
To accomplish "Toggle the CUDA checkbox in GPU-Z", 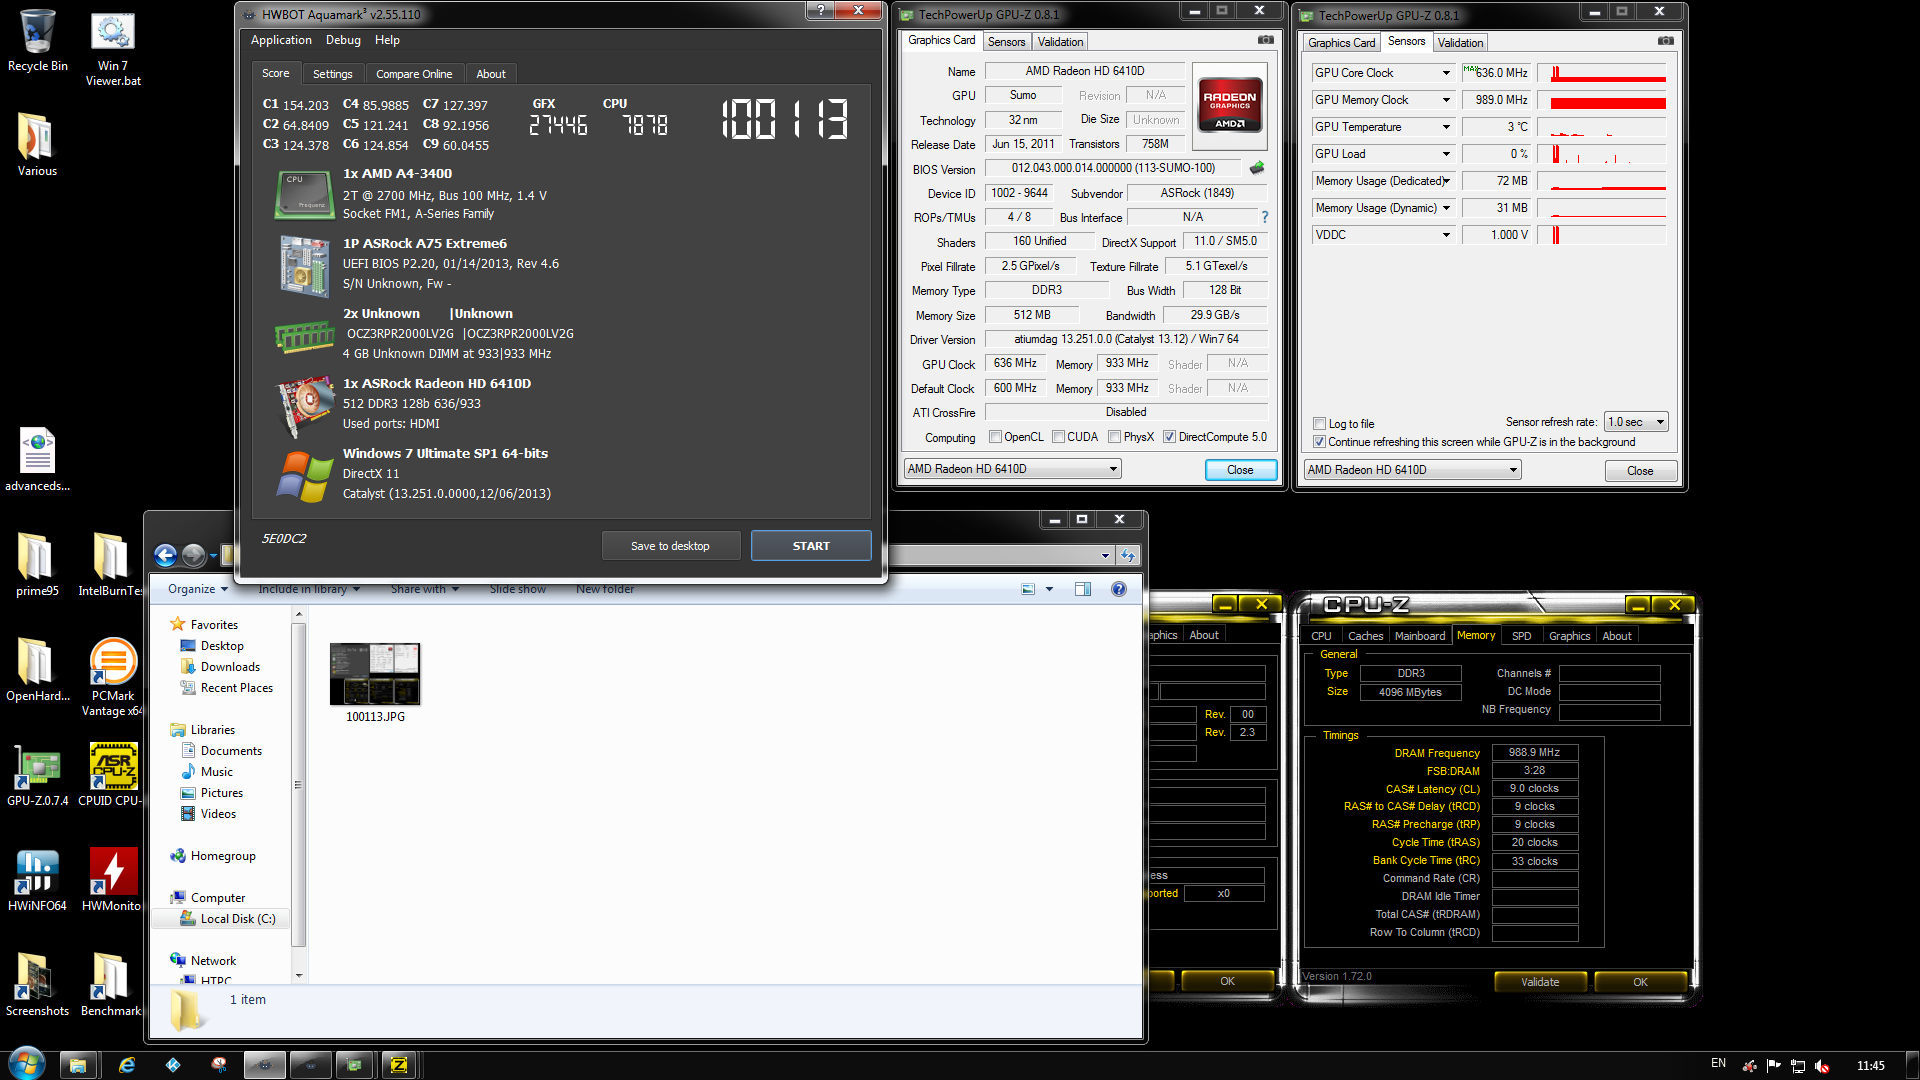I will coord(1058,437).
